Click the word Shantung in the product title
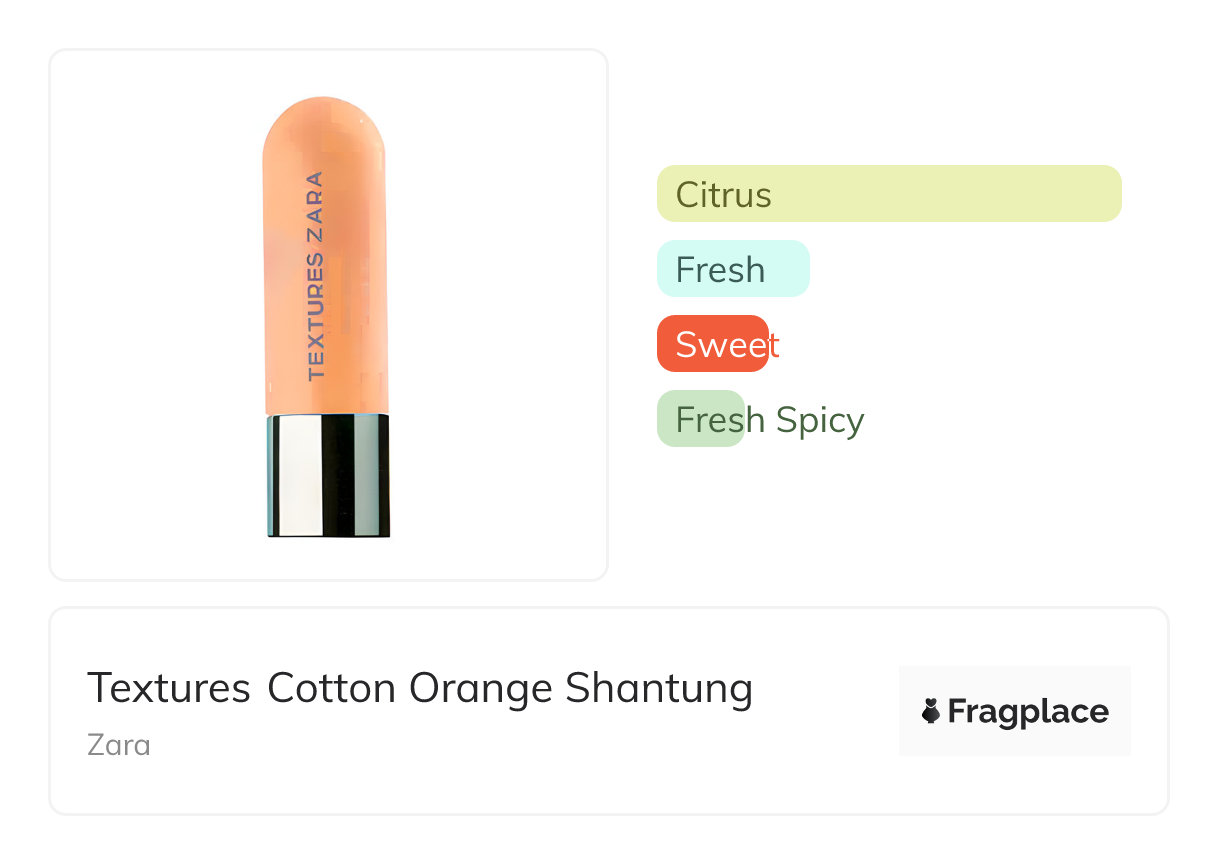 (658, 688)
